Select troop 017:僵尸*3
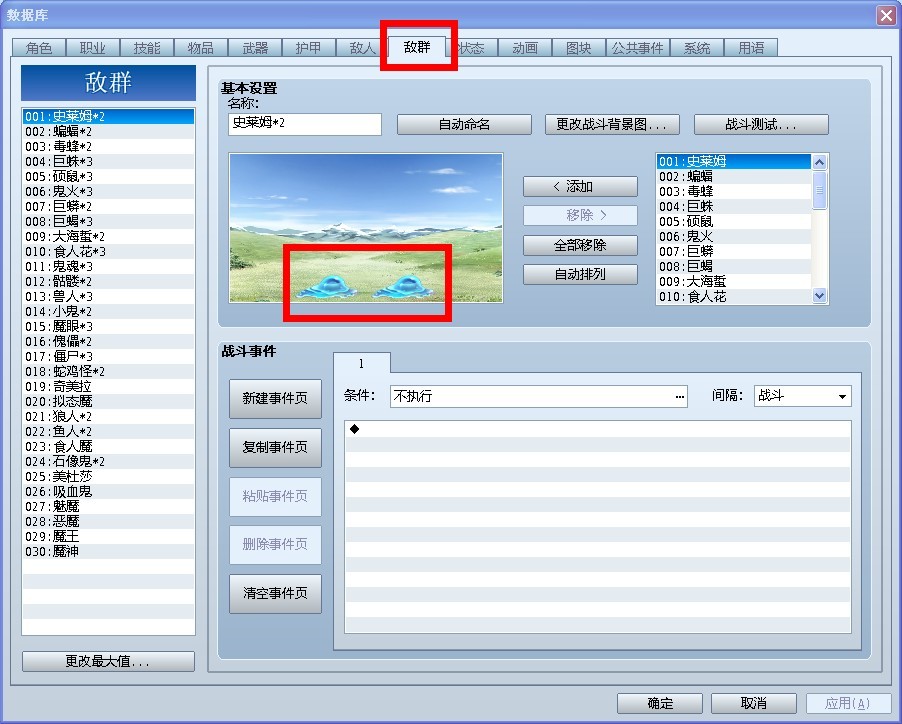This screenshot has height=724, width=902. 108,357
